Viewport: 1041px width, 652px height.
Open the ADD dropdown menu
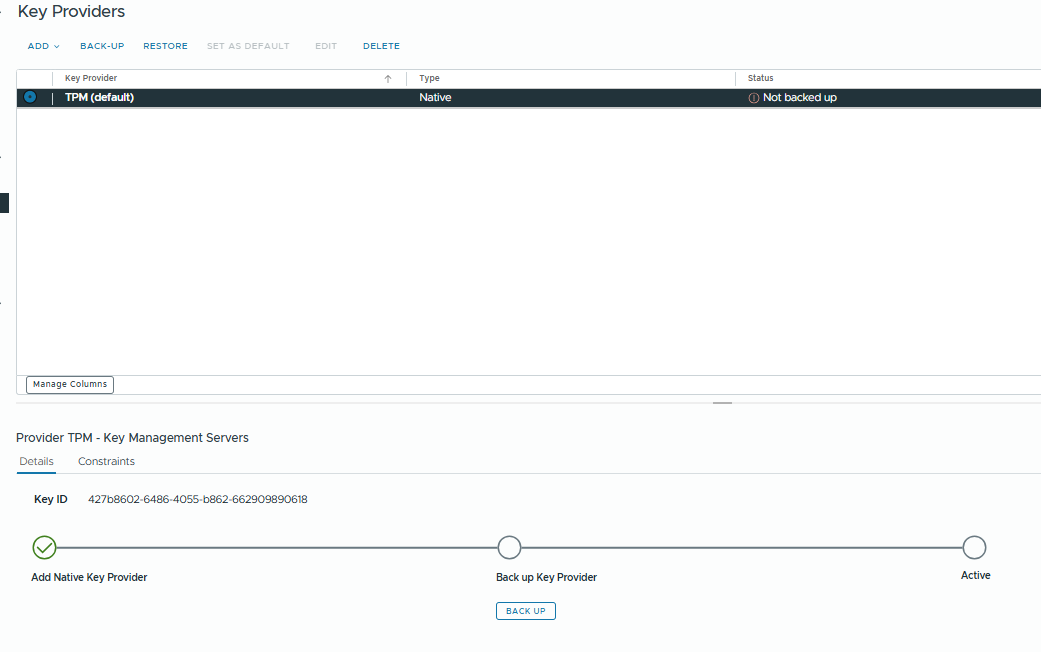pos(43,46)
